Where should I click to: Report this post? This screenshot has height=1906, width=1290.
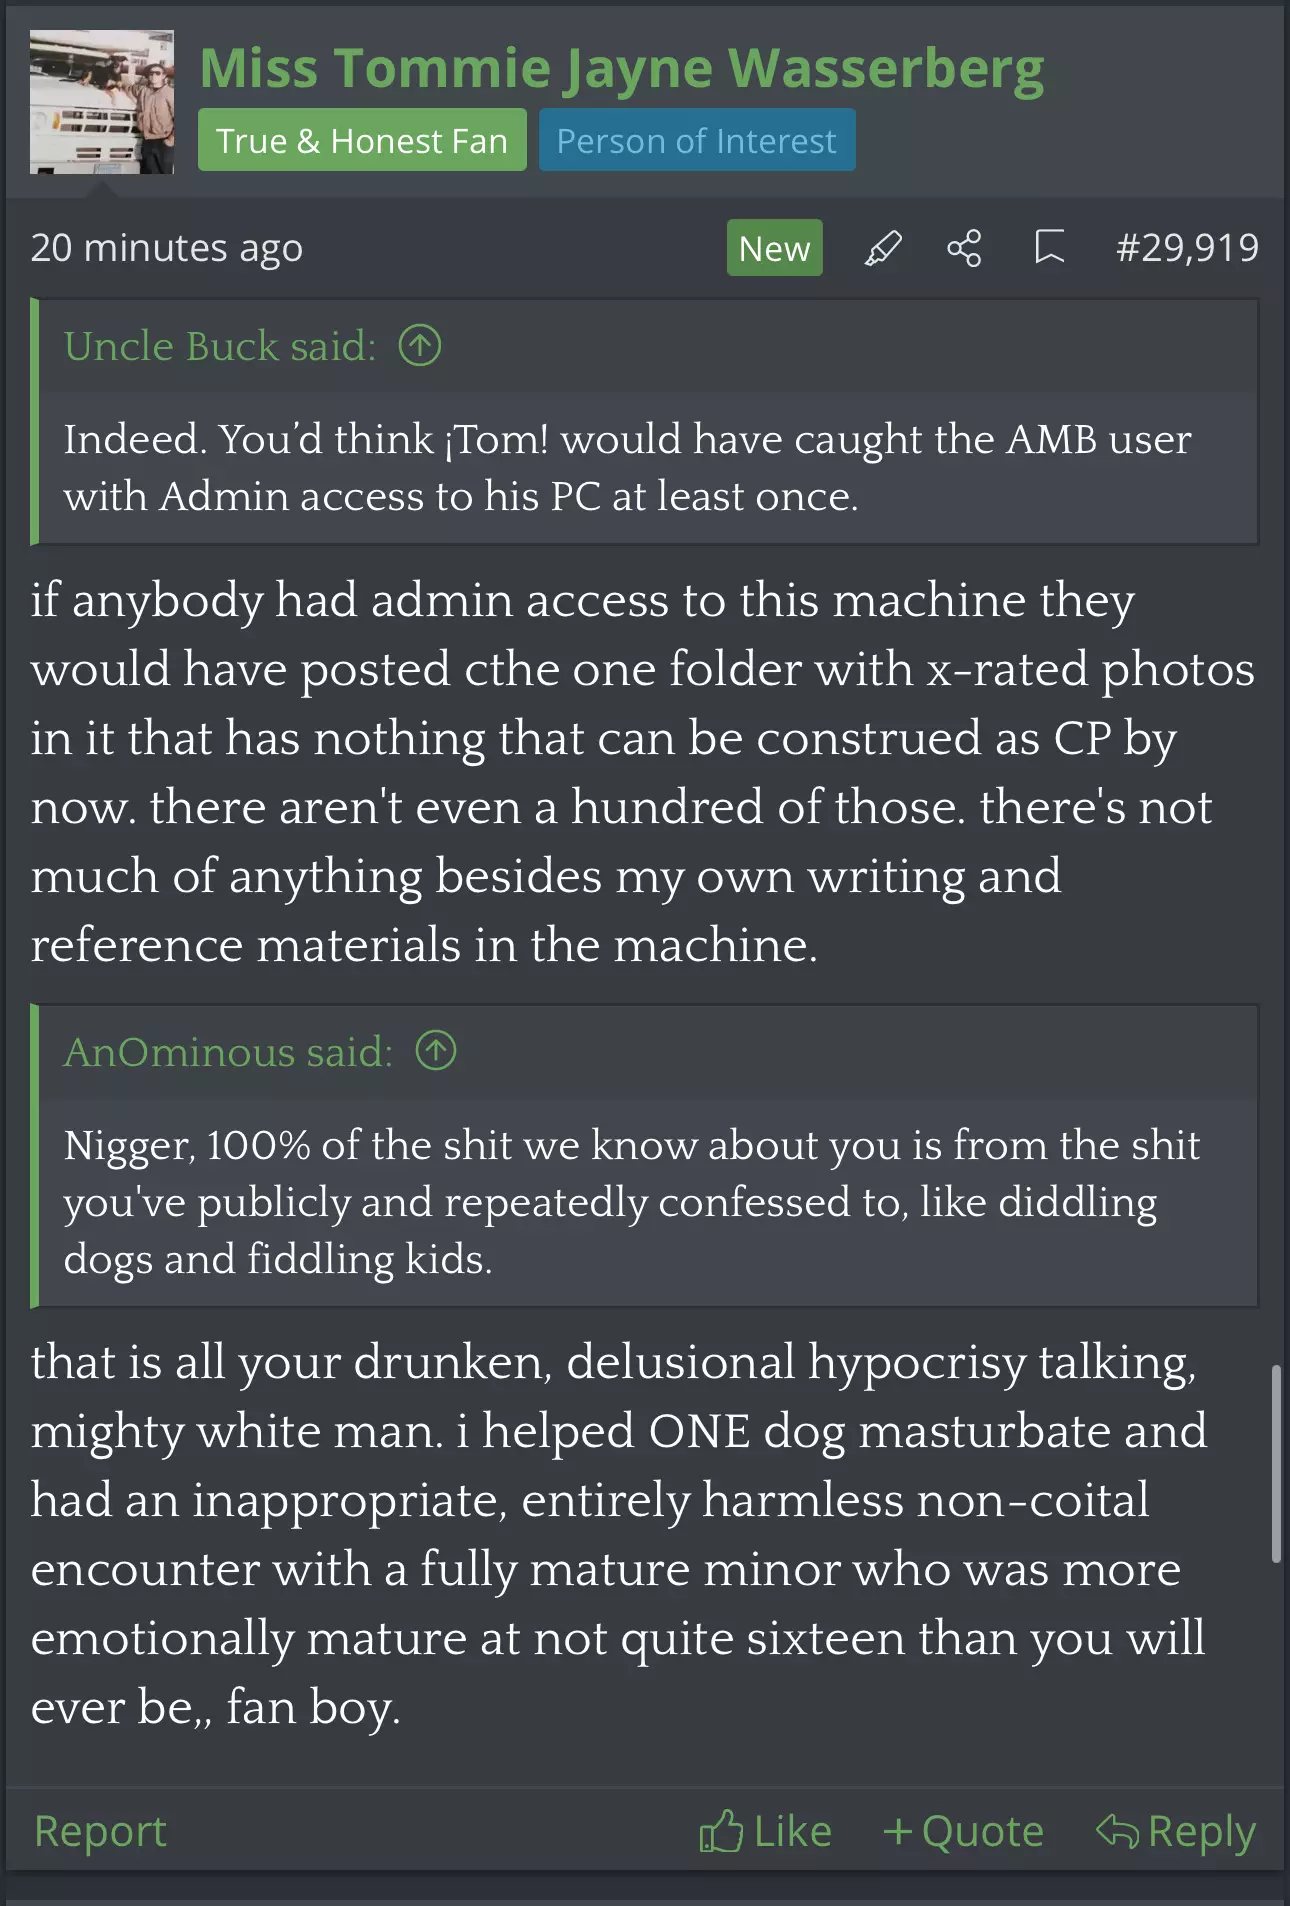[100, 1831]
